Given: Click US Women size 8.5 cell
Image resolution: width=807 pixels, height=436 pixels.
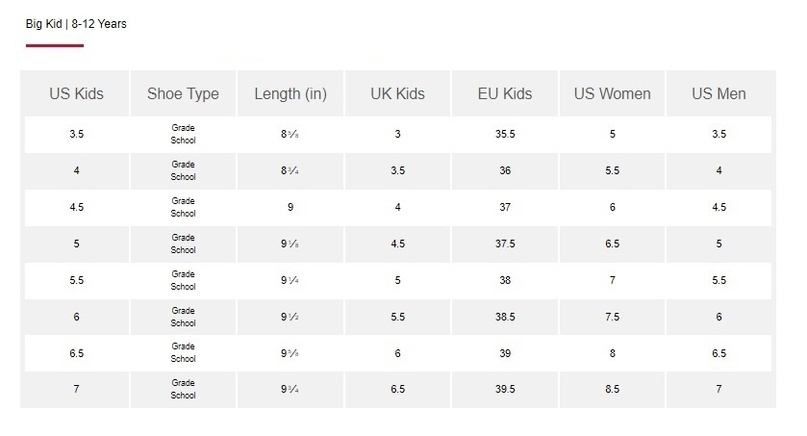Looking at the screenshot, I should pos(612,388).
